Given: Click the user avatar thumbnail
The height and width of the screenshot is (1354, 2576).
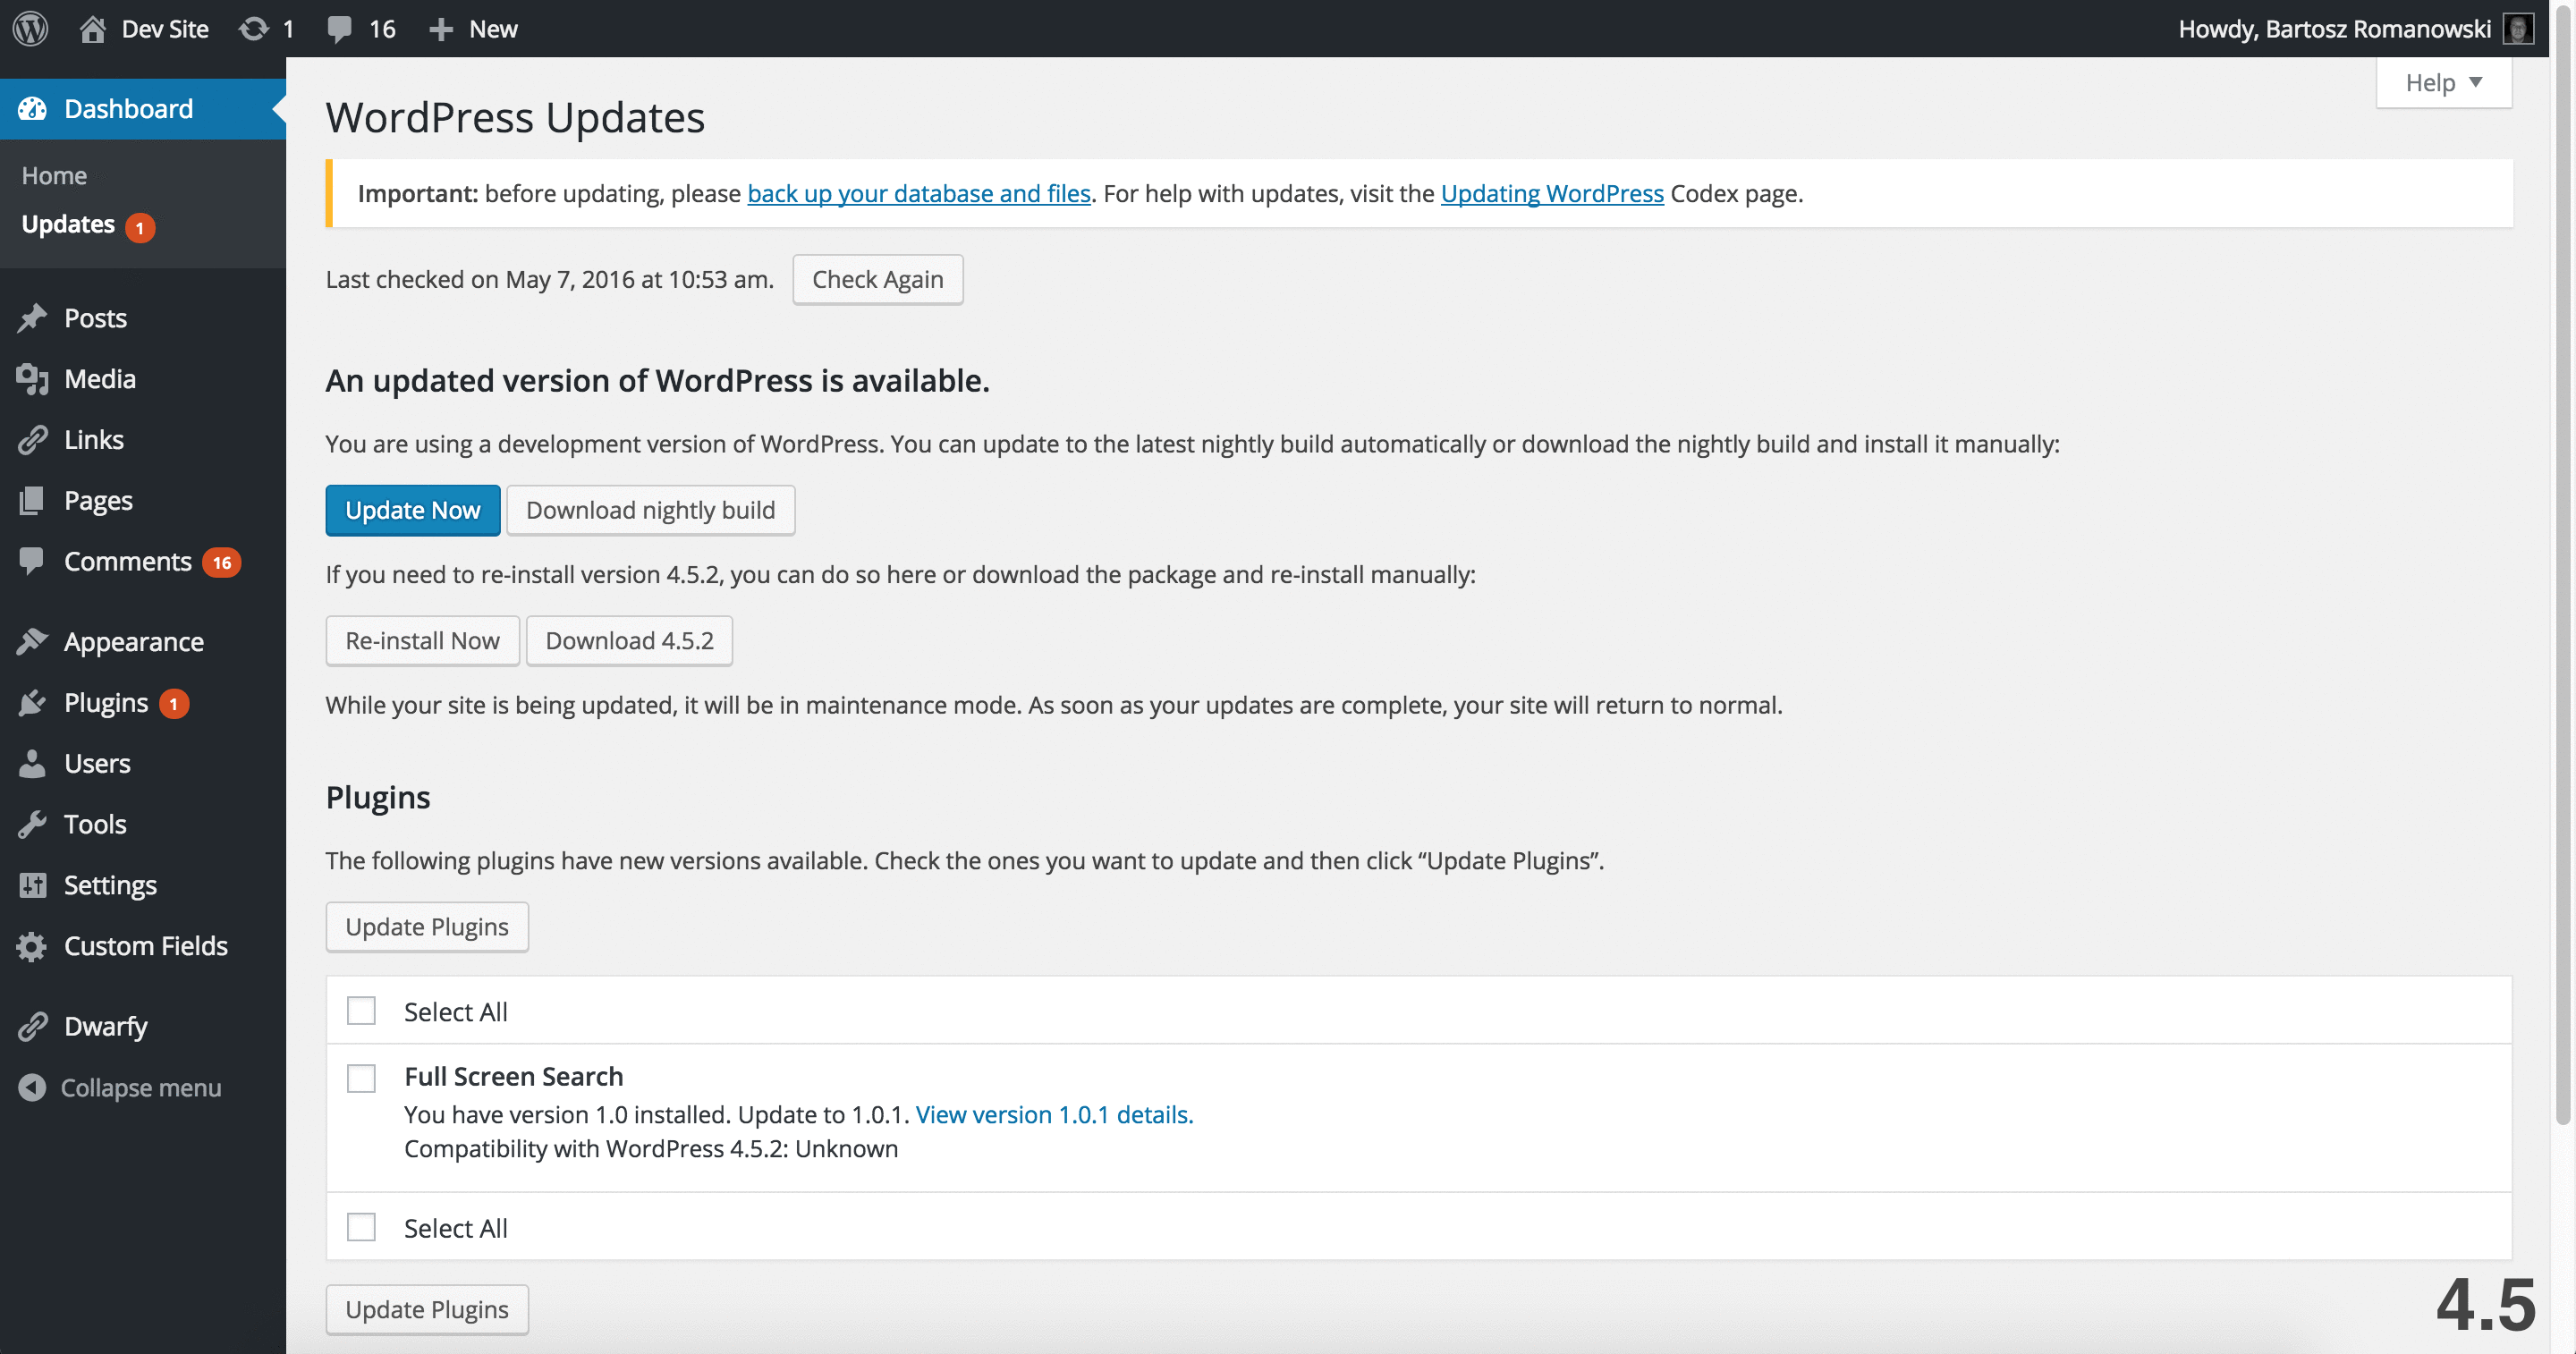Looking at the screenshot, I should [2517, 29].
